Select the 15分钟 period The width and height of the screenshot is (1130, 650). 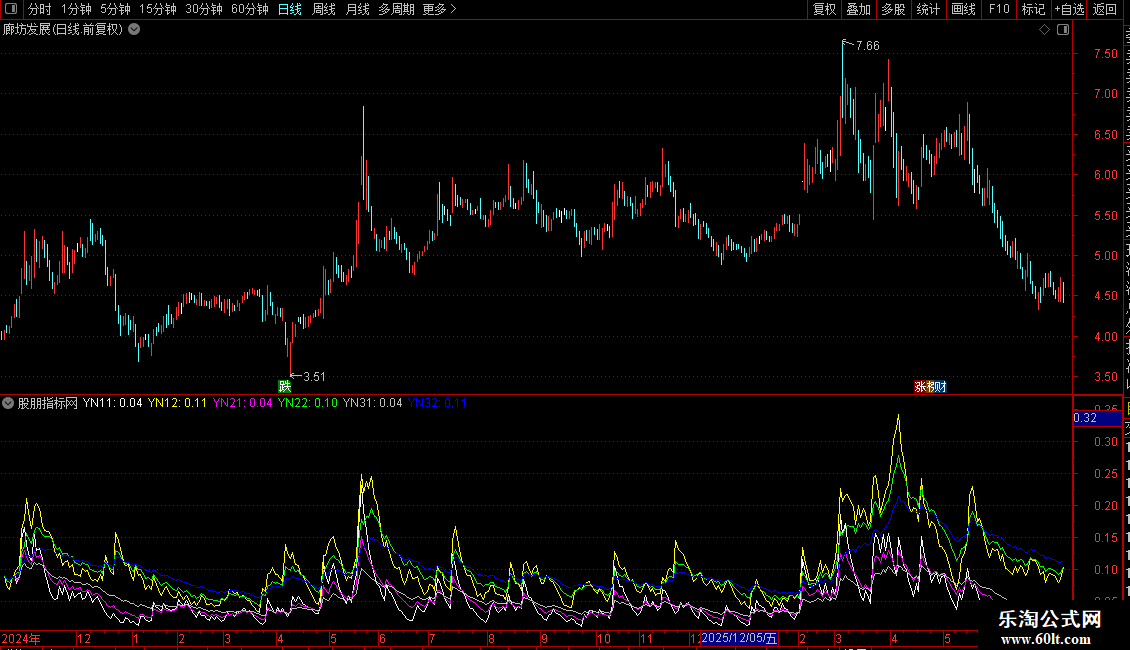click(157, 9)
